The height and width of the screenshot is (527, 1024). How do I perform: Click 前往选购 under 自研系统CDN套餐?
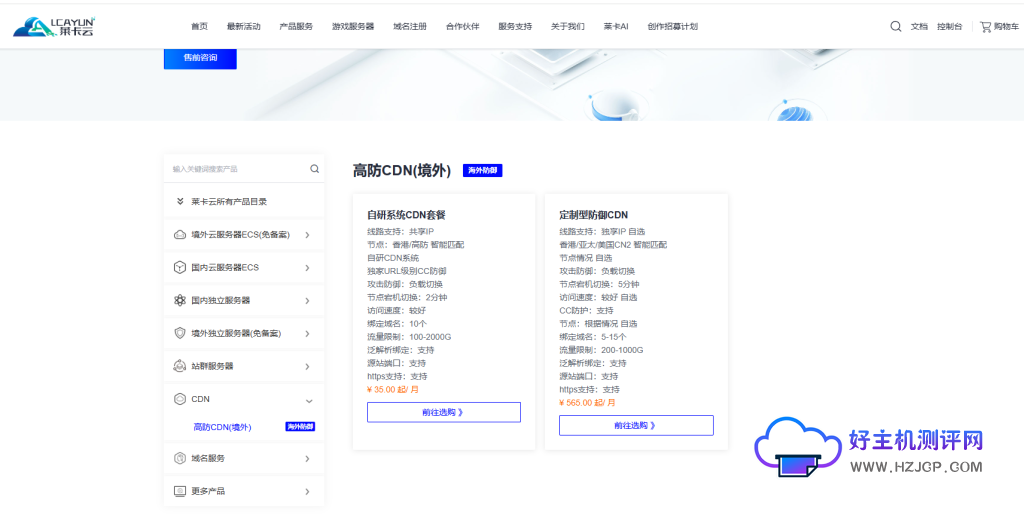(443, 412)
